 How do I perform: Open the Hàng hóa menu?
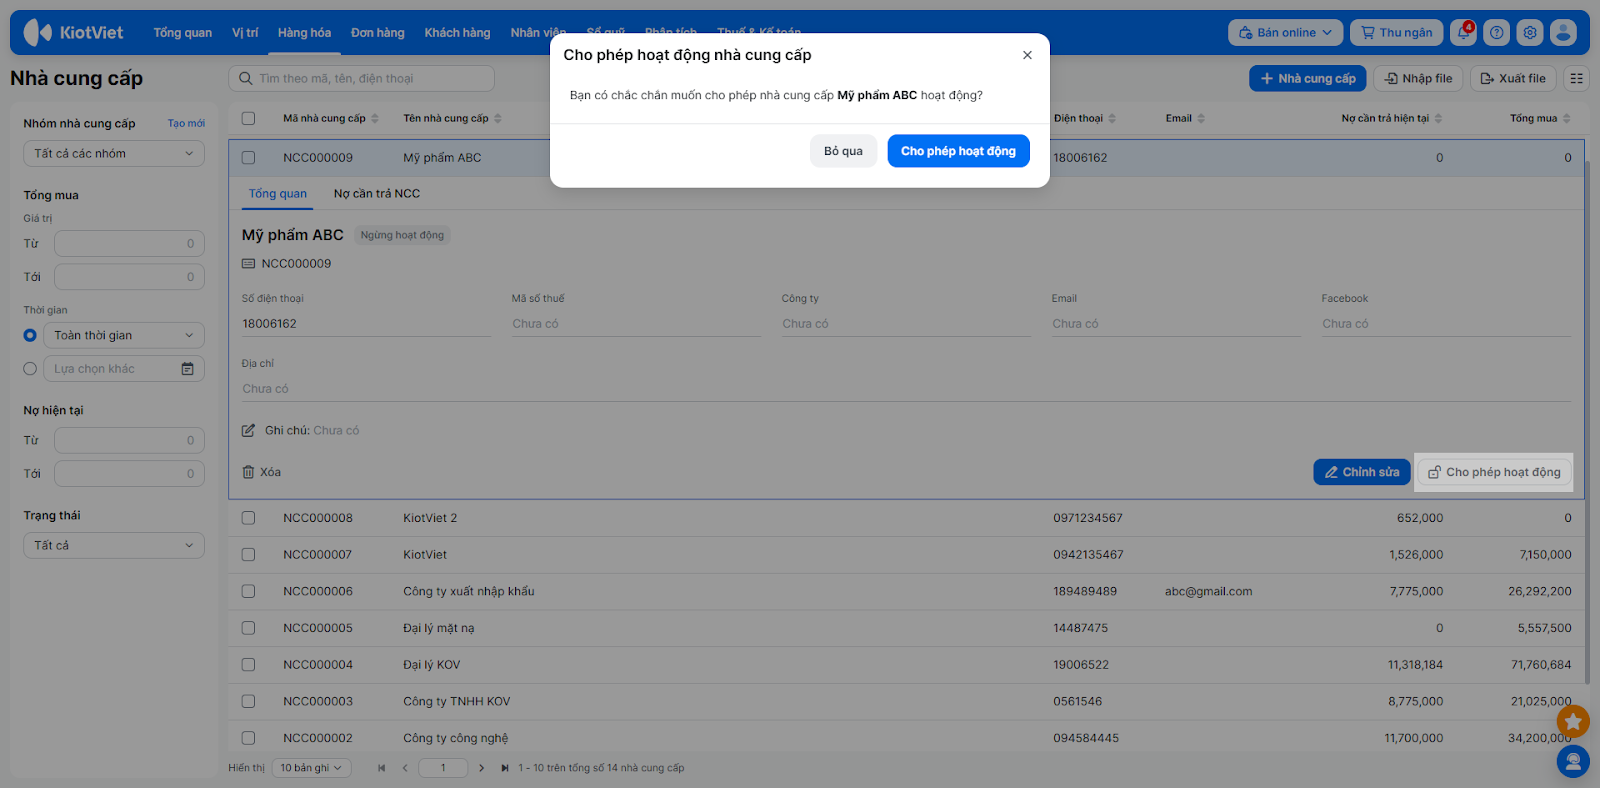[x=304, y=33]
